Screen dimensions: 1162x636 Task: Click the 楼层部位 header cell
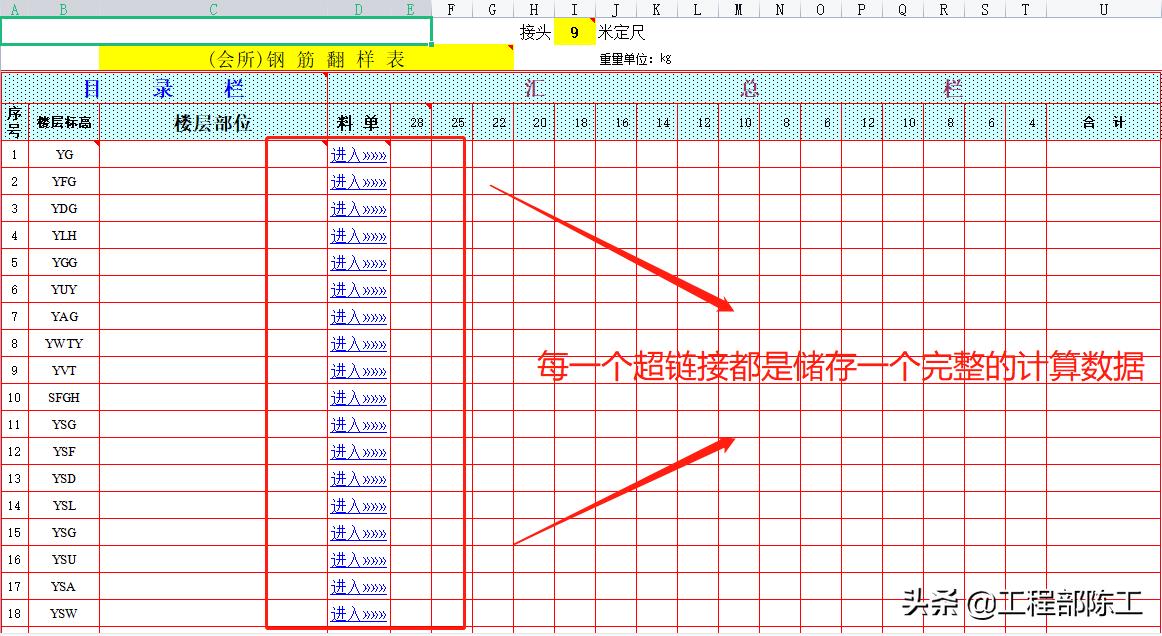(x=213, y=123)
